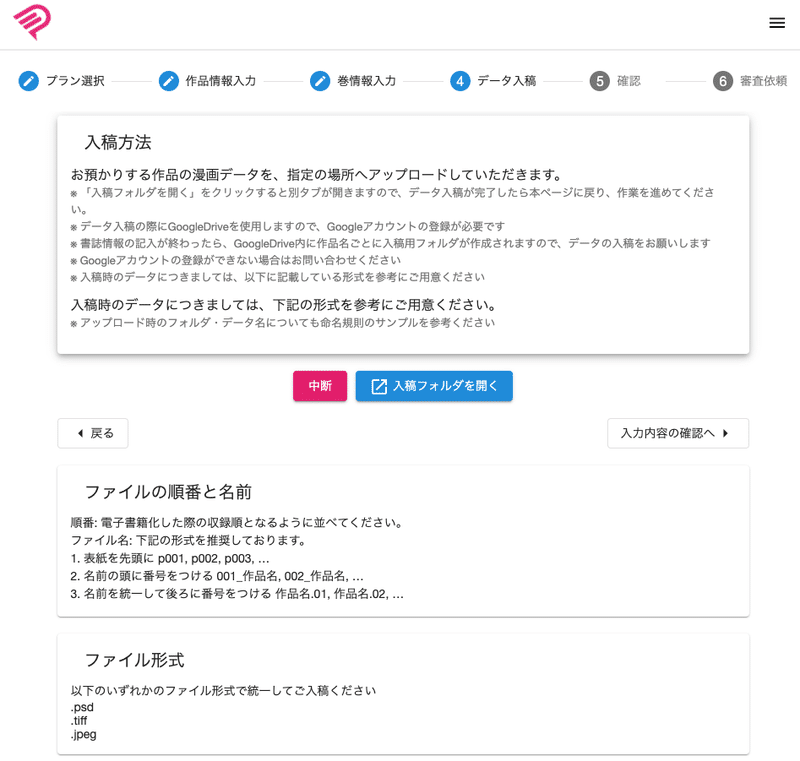Click the pencil icon for 巻情報入力 step
Viewport: 800px width, 761px height.
click(320, 82)
